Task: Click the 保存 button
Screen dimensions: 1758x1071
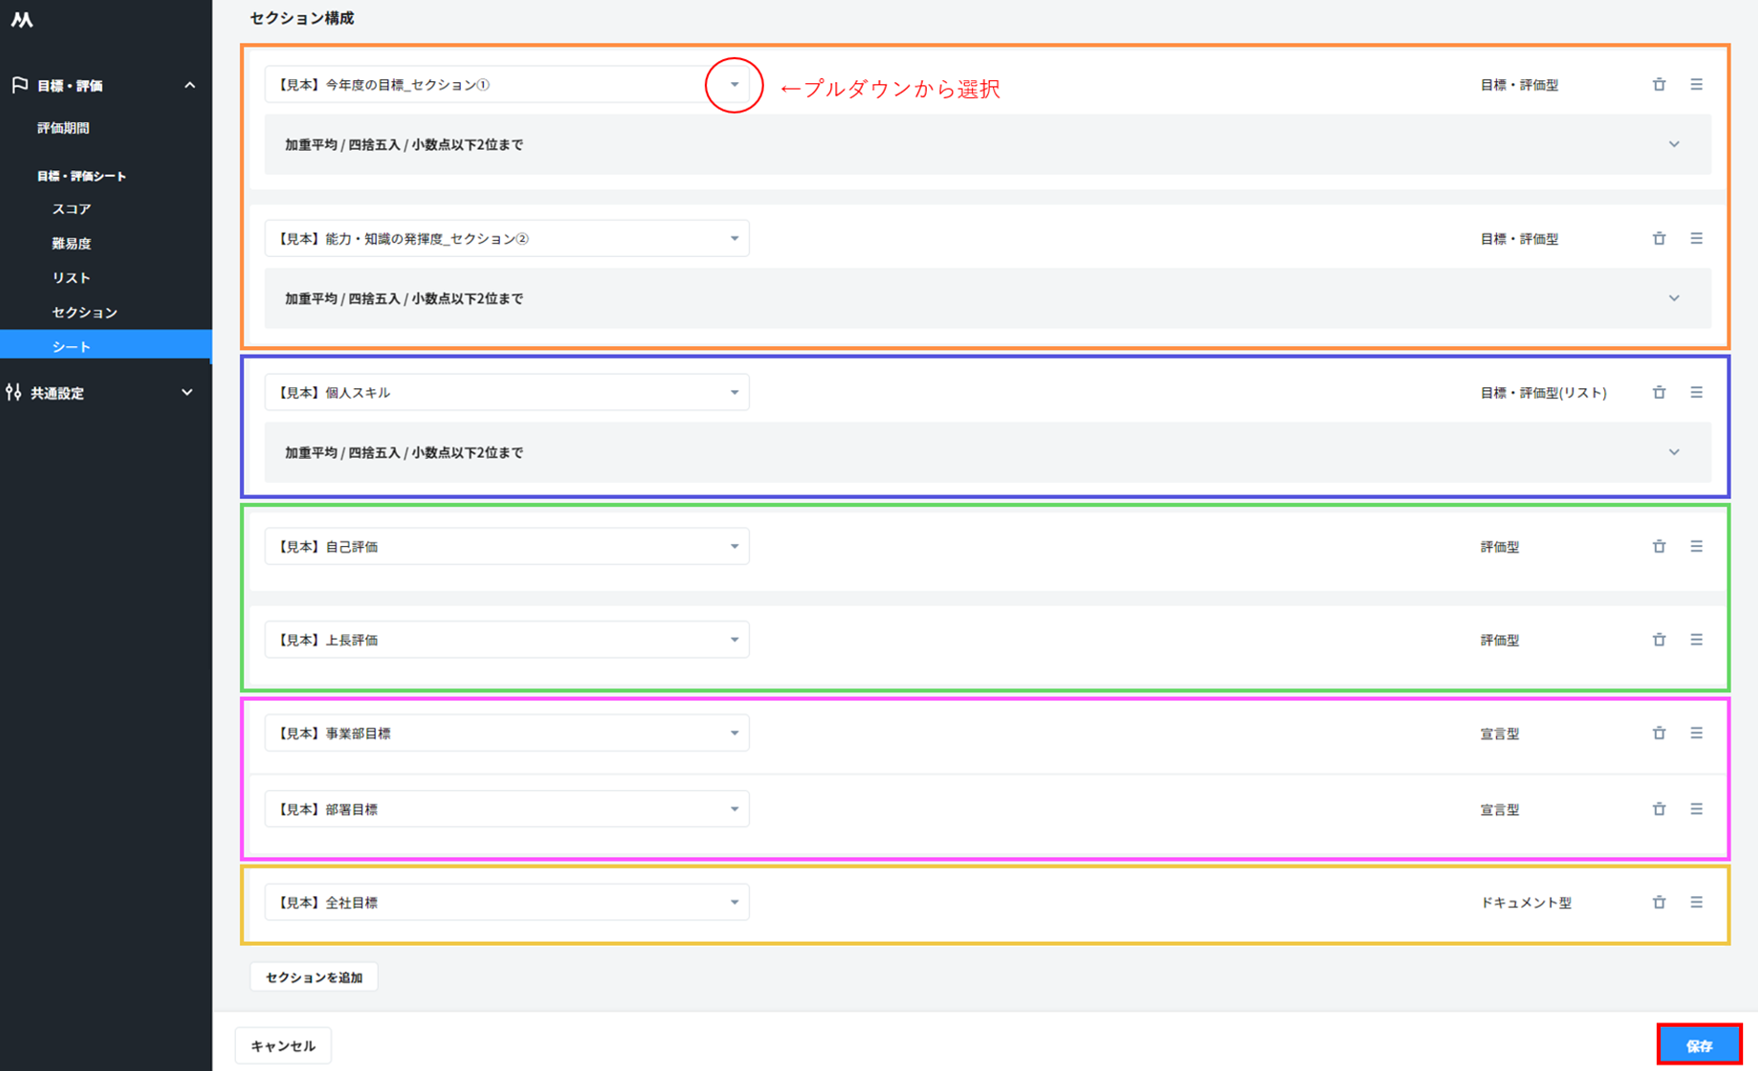Action: [x=1699, y=1045]
